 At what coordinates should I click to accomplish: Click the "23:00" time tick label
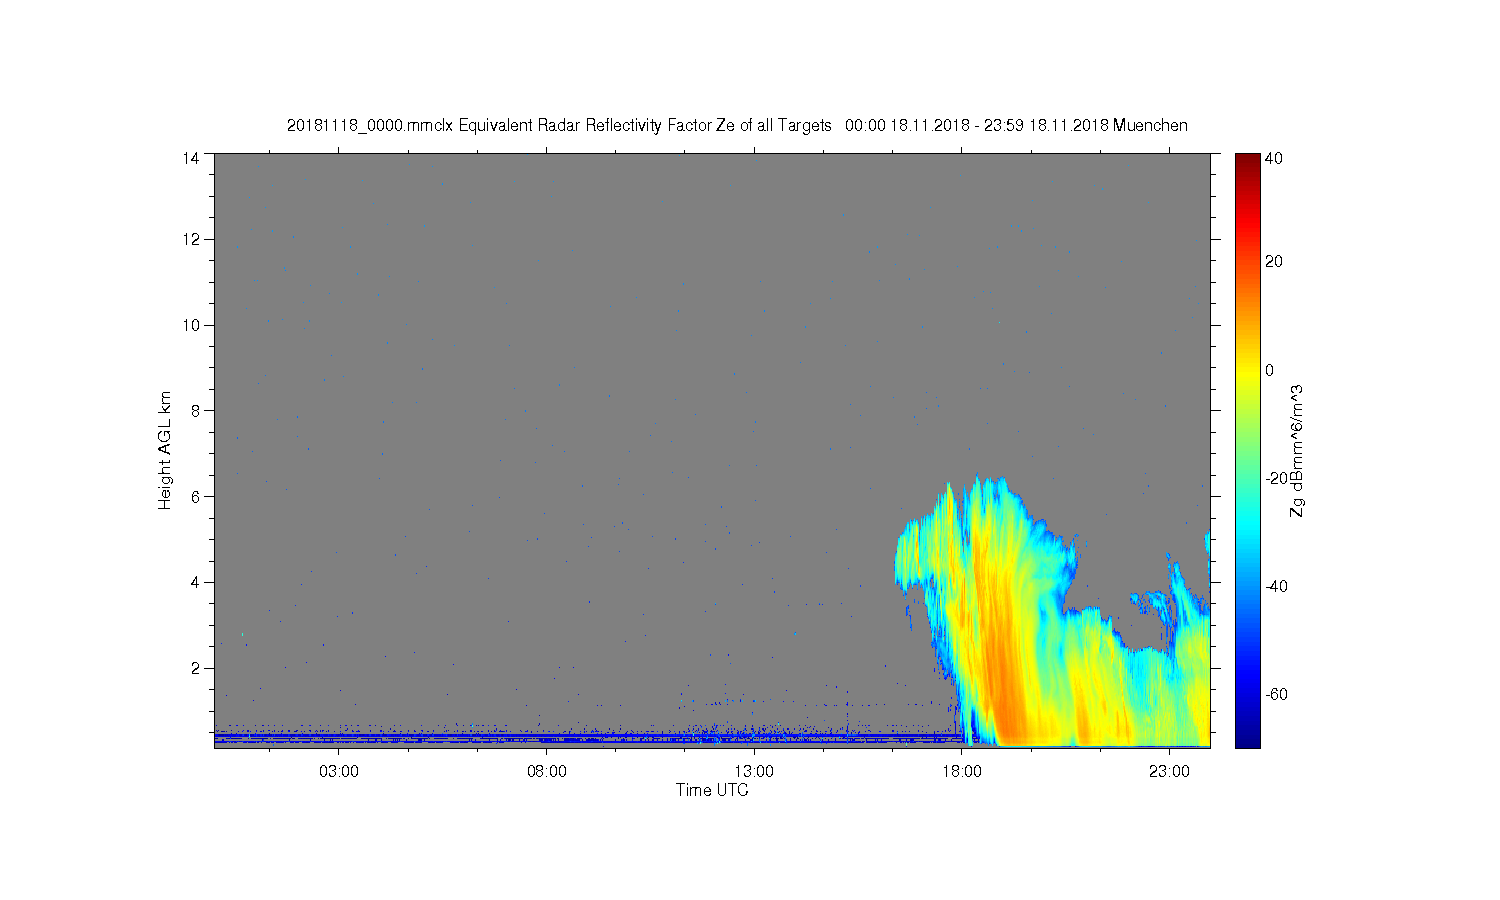(1169, 771)
